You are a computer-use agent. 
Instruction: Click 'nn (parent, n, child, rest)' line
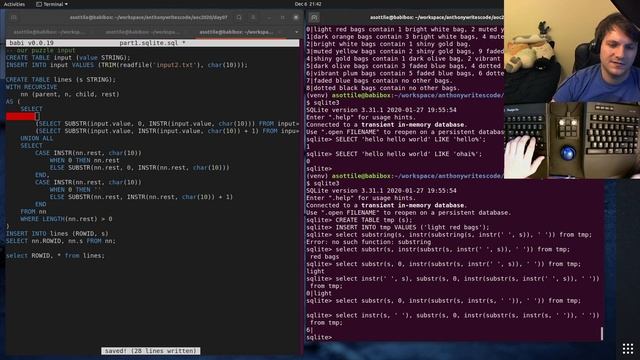[x=70, y=94]
